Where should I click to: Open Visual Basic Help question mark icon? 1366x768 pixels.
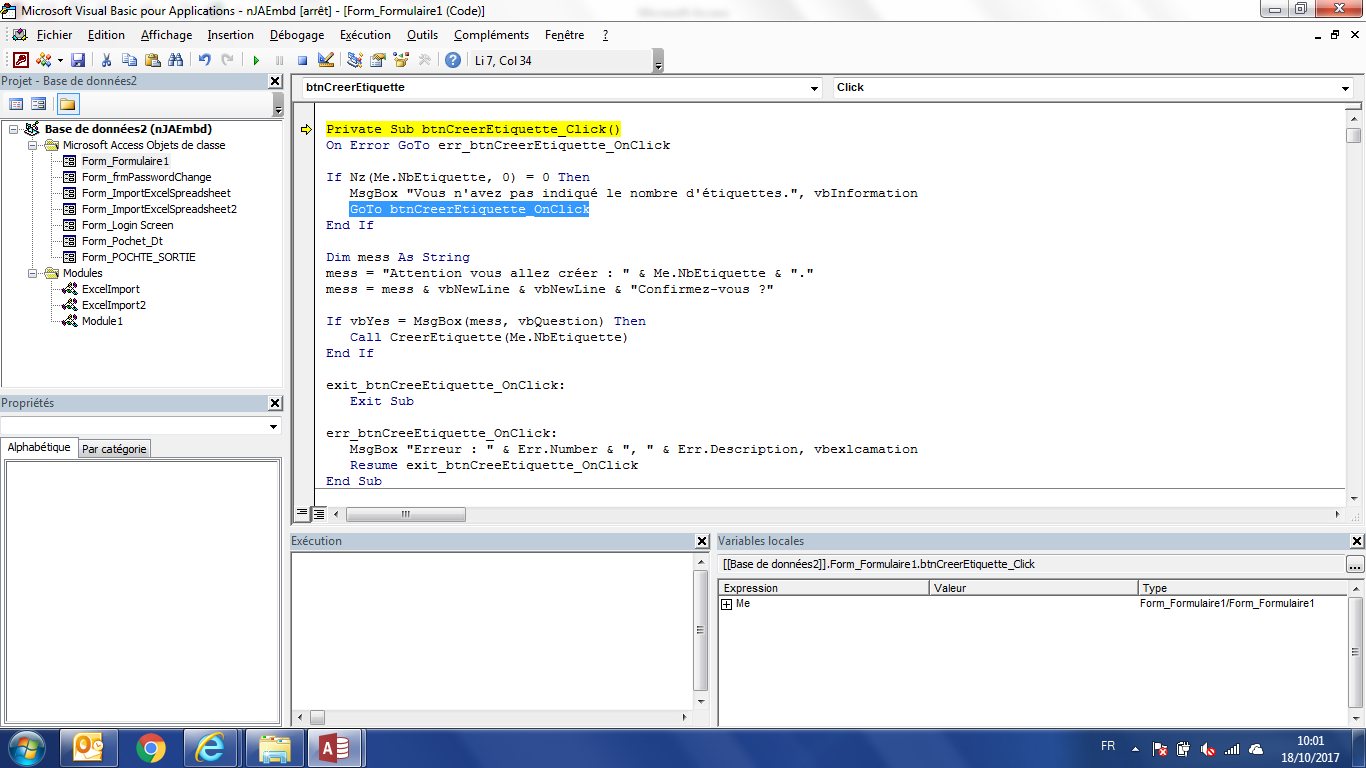(x=453, y=60)
